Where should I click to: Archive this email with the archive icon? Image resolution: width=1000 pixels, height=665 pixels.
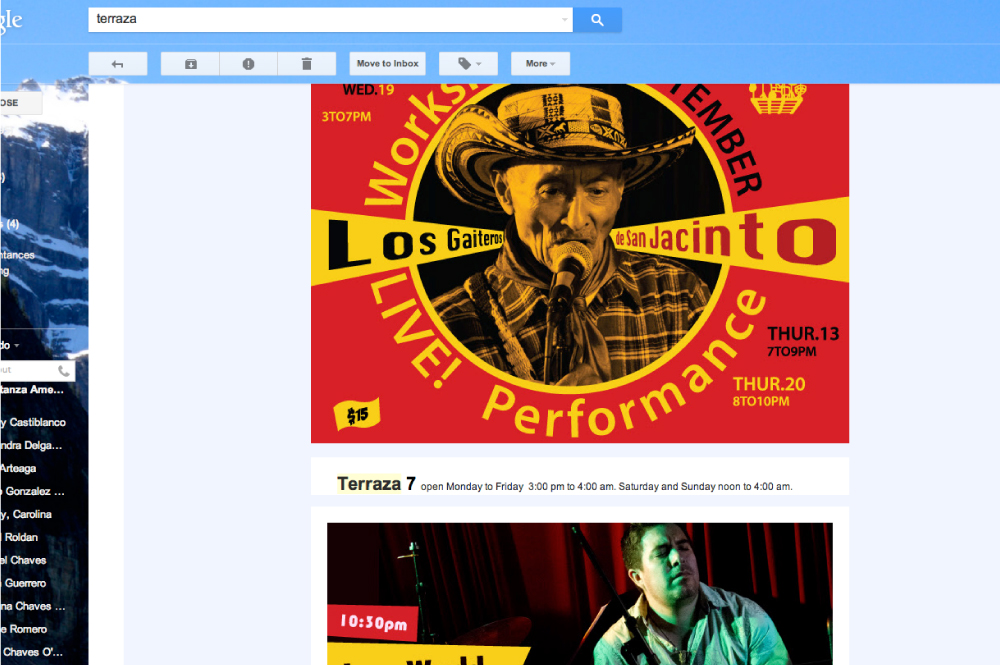click(190, 64)
